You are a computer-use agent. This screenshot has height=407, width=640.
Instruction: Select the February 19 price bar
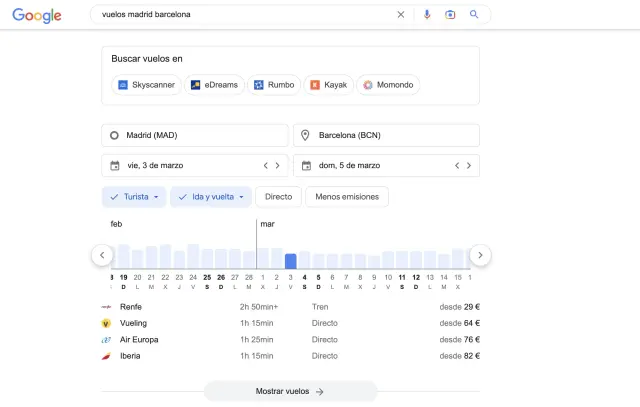124,256
